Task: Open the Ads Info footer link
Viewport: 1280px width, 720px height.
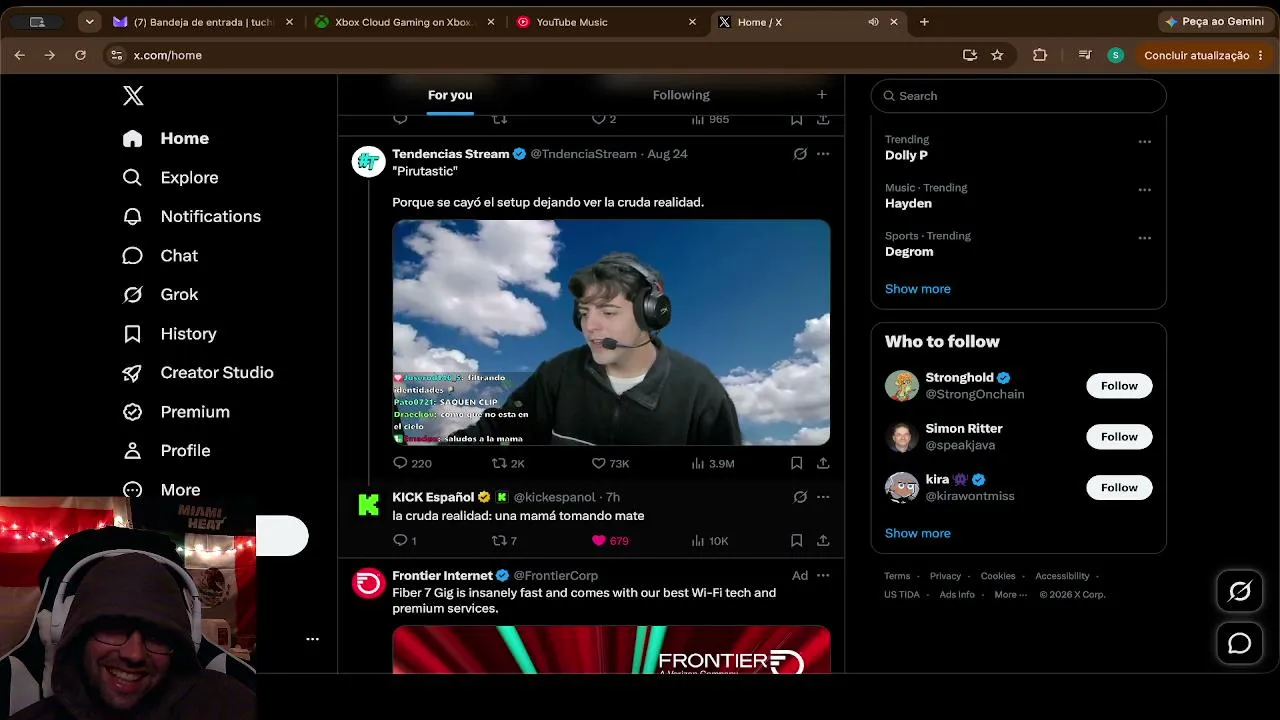Action: click(957, 595)
